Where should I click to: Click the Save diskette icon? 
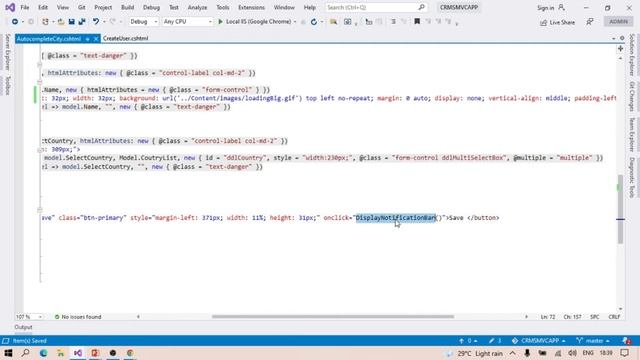click(71, 22)
